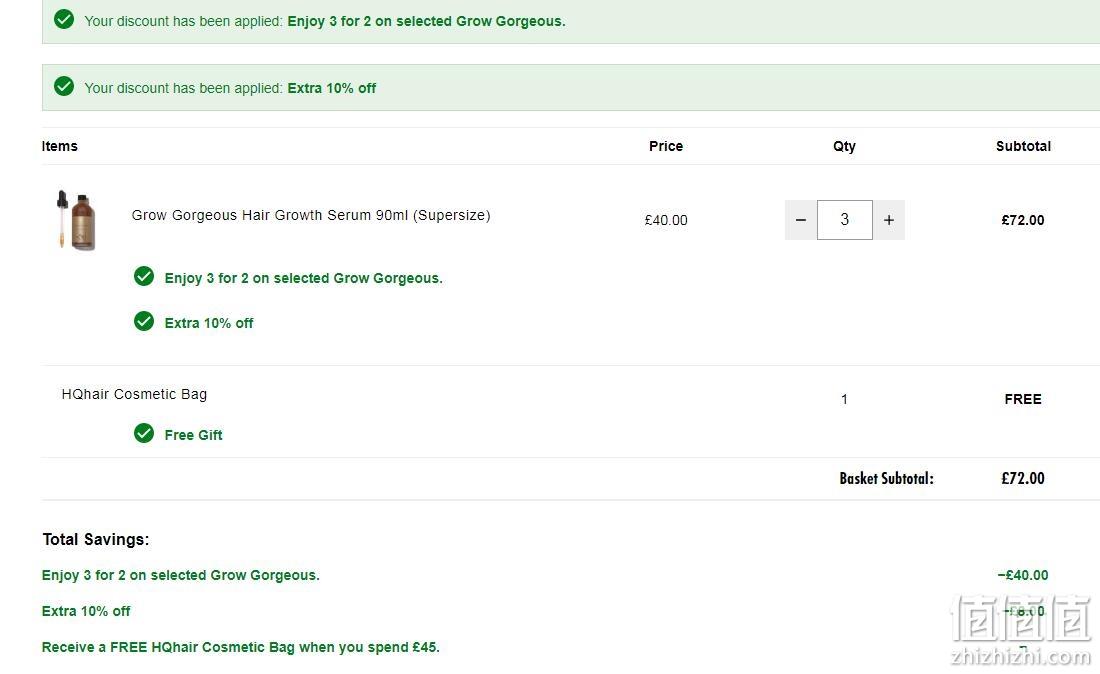Image resolution: width=1100 pixels, height=674 pixels.
Task: Click the Extra 10% off discount banner text
Action: [x=230, y=88]
